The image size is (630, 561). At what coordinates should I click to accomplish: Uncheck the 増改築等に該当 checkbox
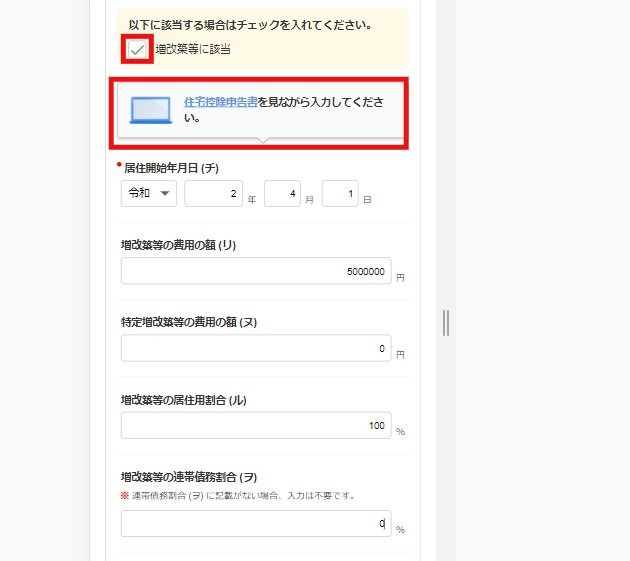137,49
